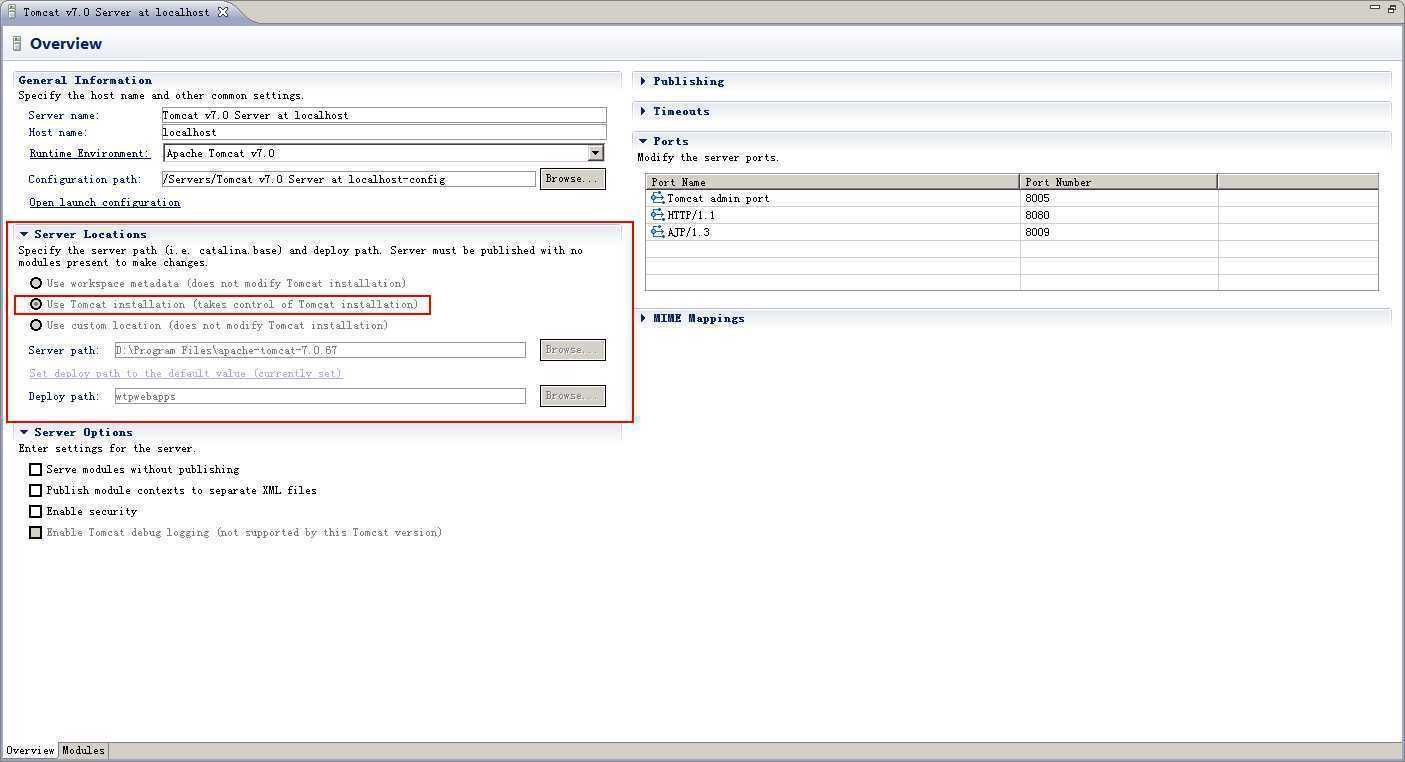Select Use Tomcat installation radio button
Screen dimensions: 1405x762
click(x=36, y=304)
